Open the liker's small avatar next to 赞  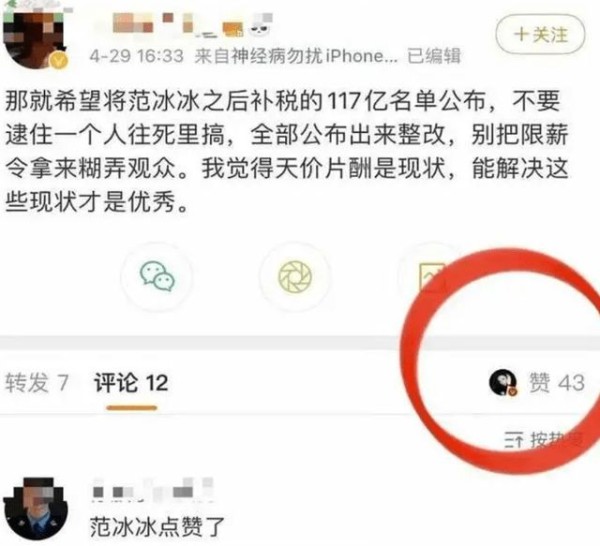(503, 382)
